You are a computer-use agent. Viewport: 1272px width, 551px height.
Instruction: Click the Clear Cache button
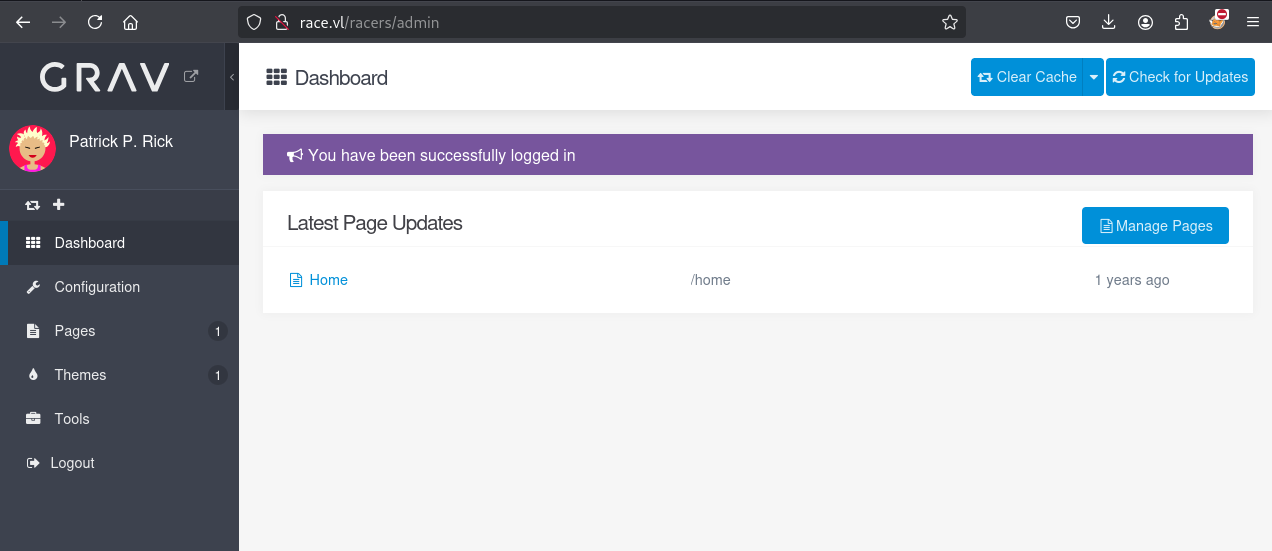click(x=1026, y=77)
